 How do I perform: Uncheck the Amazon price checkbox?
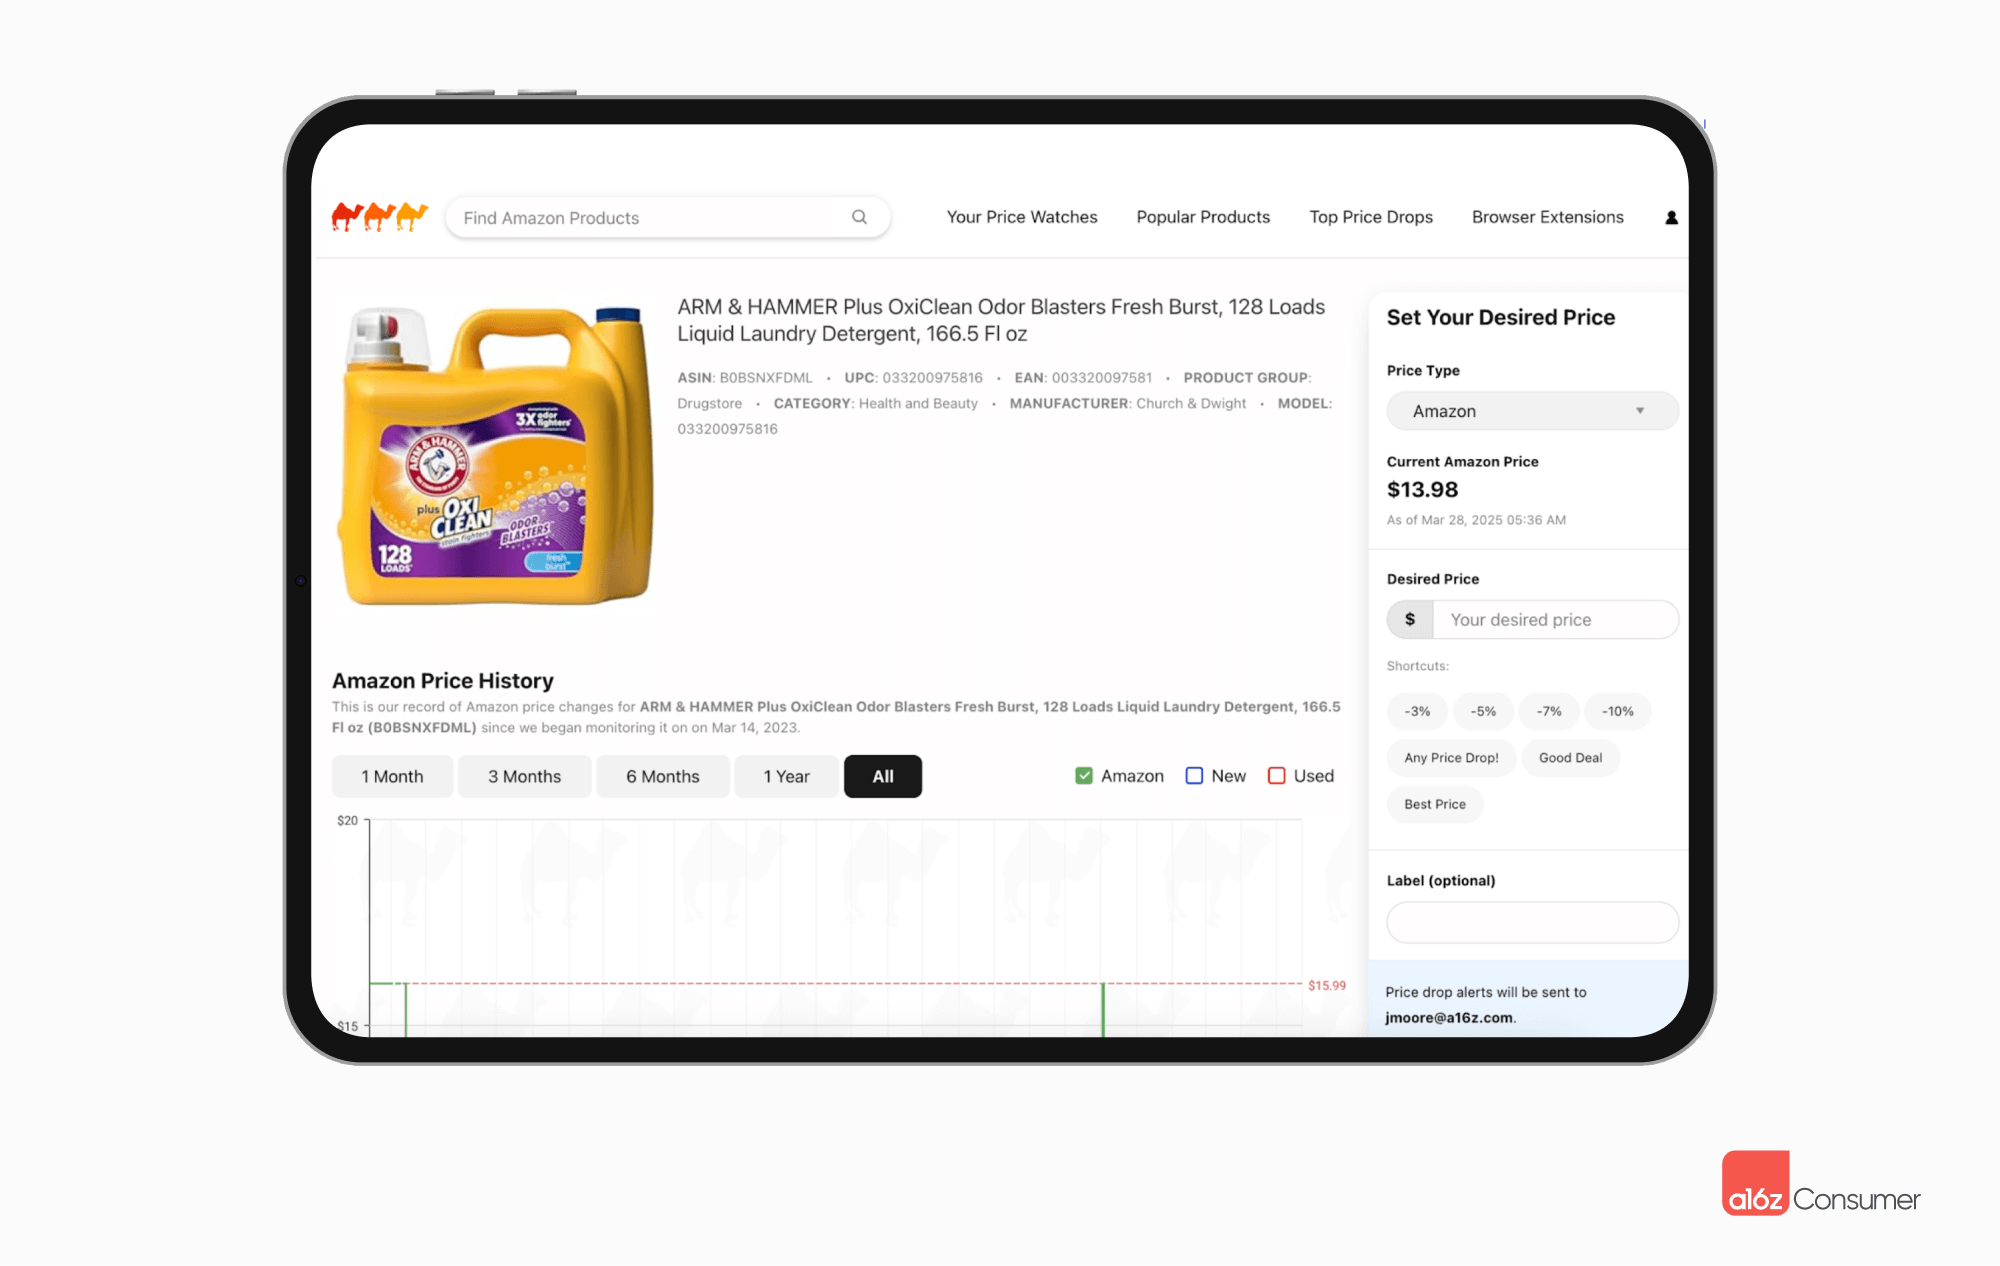(1084, 776)
